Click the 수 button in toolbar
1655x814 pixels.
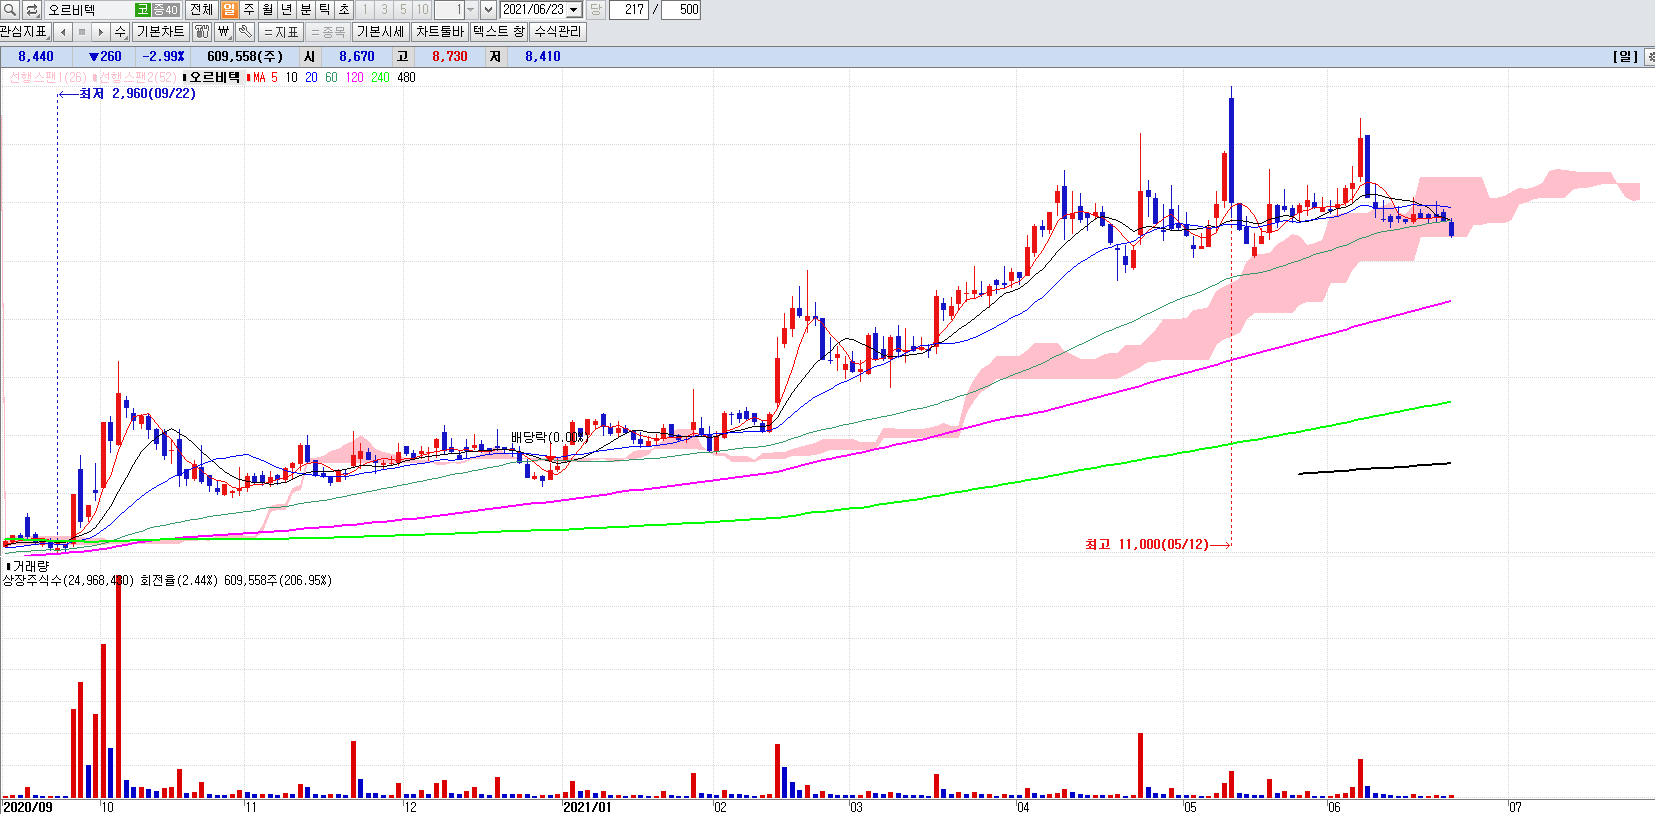[120, 32]
